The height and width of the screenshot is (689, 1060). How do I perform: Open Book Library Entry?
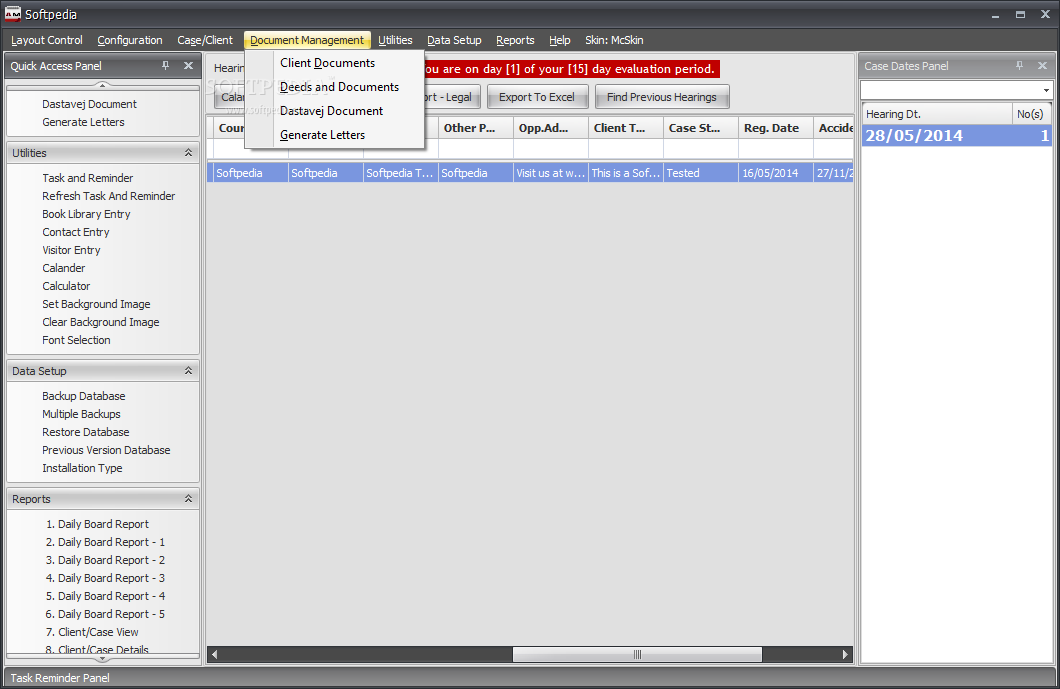pyautogui.click(x=86, y=214)
